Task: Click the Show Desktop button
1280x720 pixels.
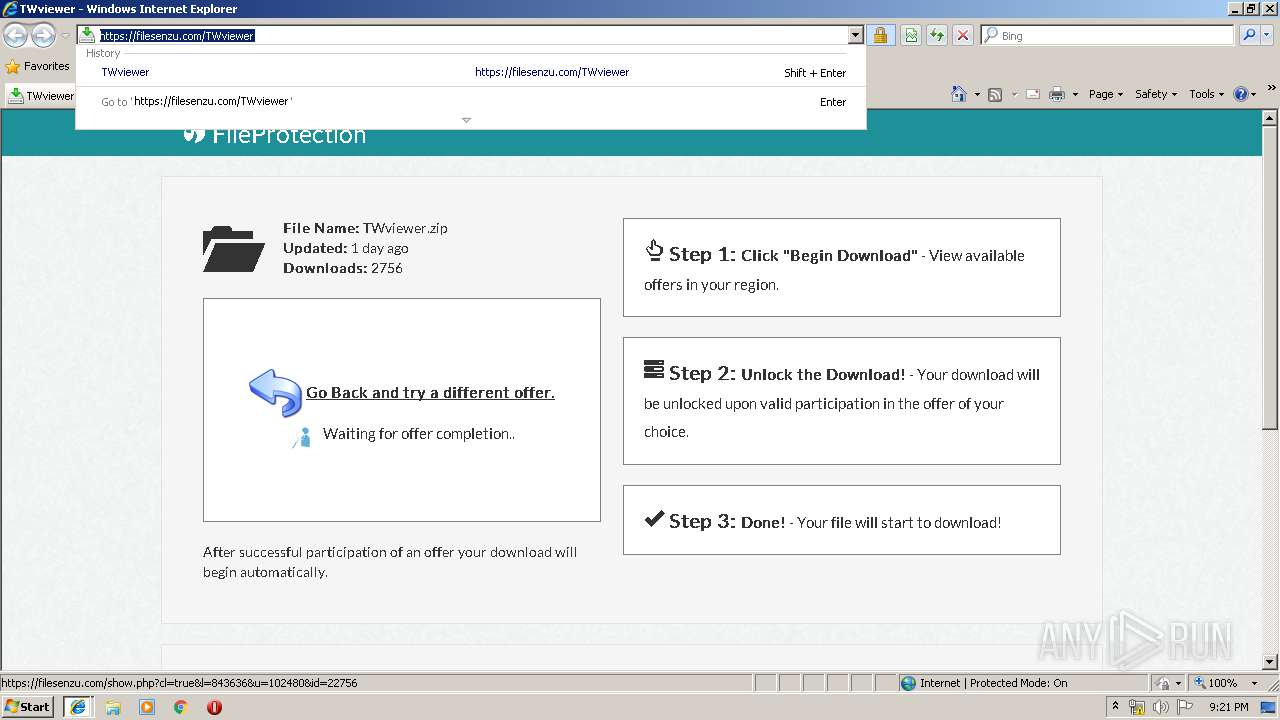Action: pos(1269,707)
